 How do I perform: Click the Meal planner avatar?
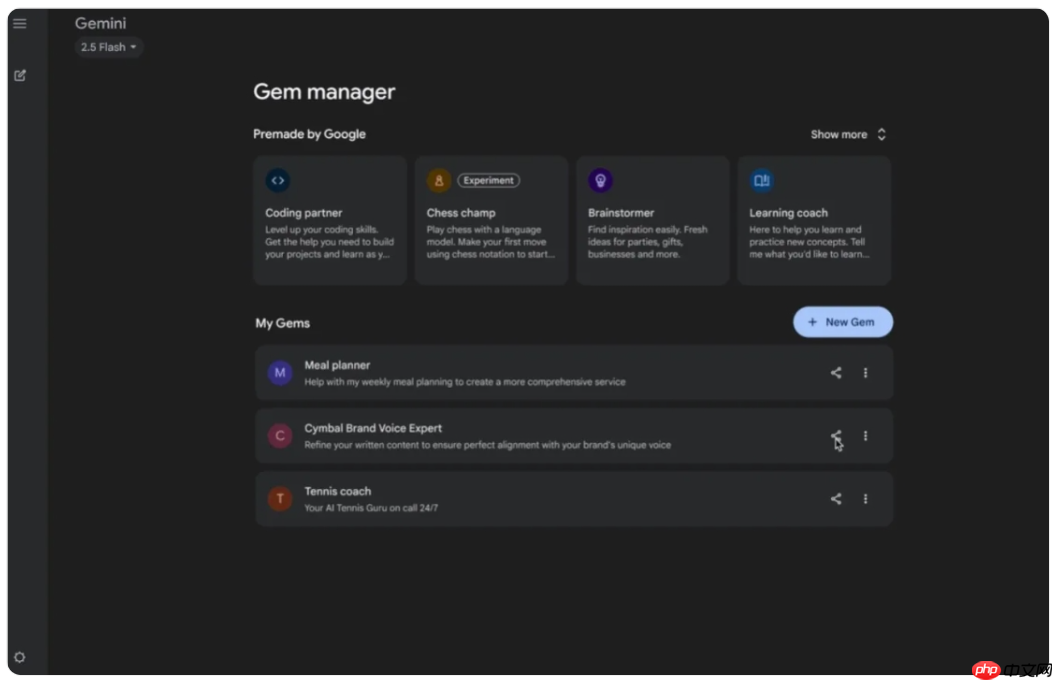pyautogui.click(x=279, y=372)
